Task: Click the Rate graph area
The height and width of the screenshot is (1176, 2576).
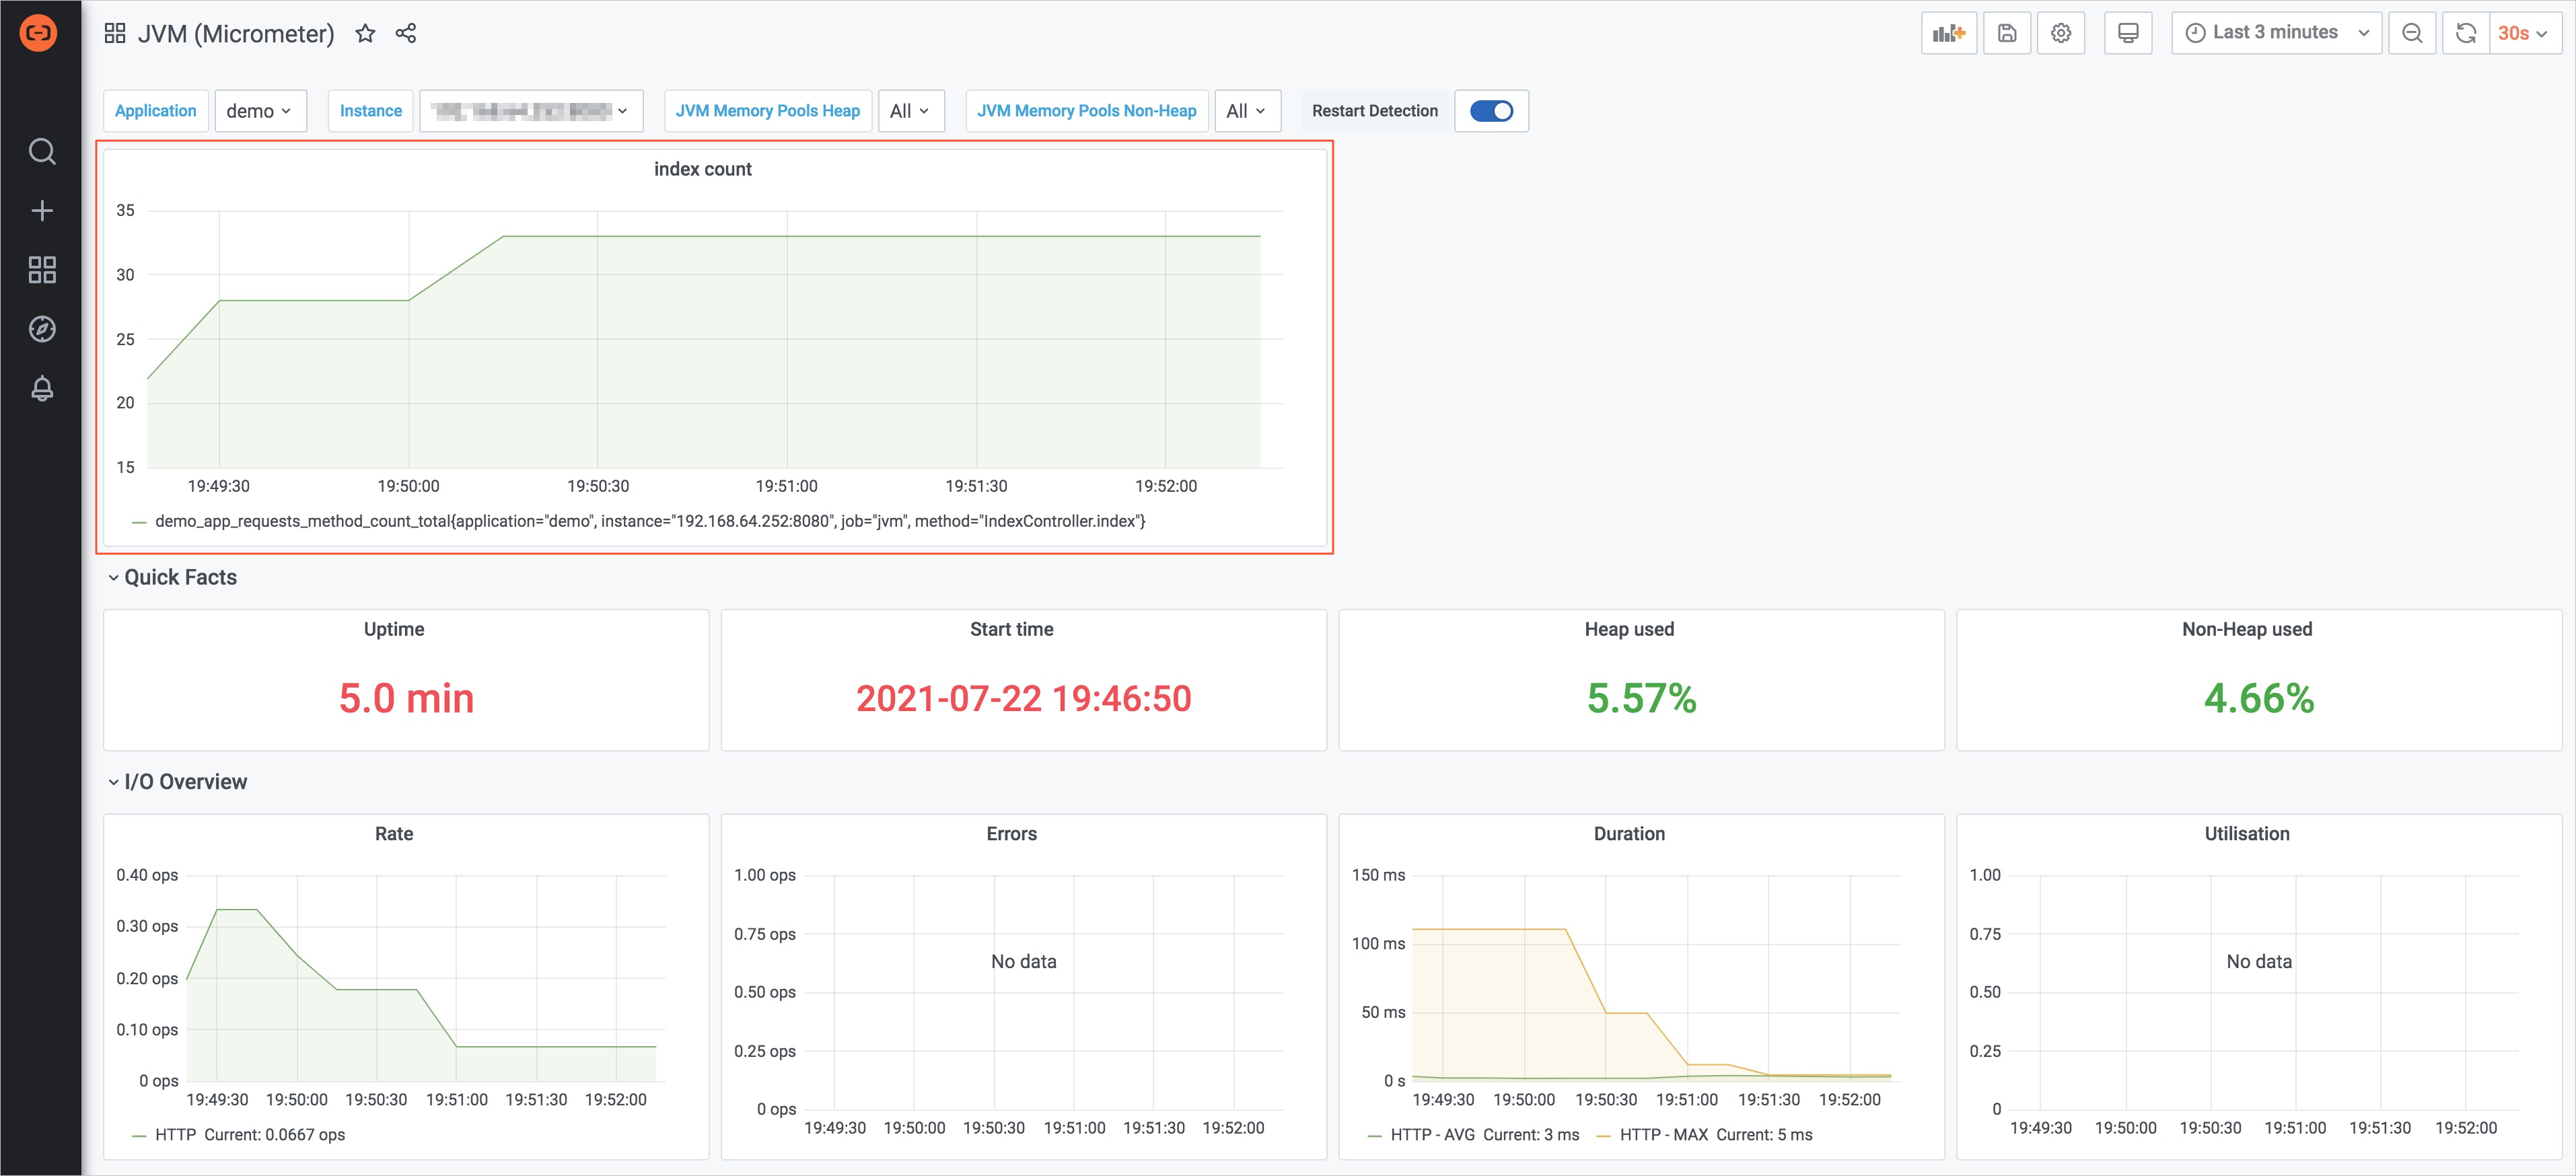Action: tap(426, 978)
